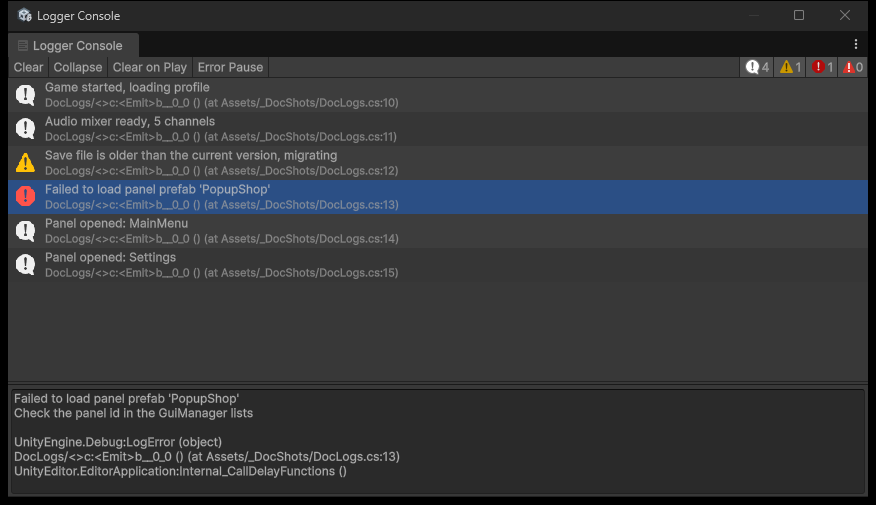Open the Logger Console tab
Viewport: 876px width, 505px height.
tap(74, 45)
